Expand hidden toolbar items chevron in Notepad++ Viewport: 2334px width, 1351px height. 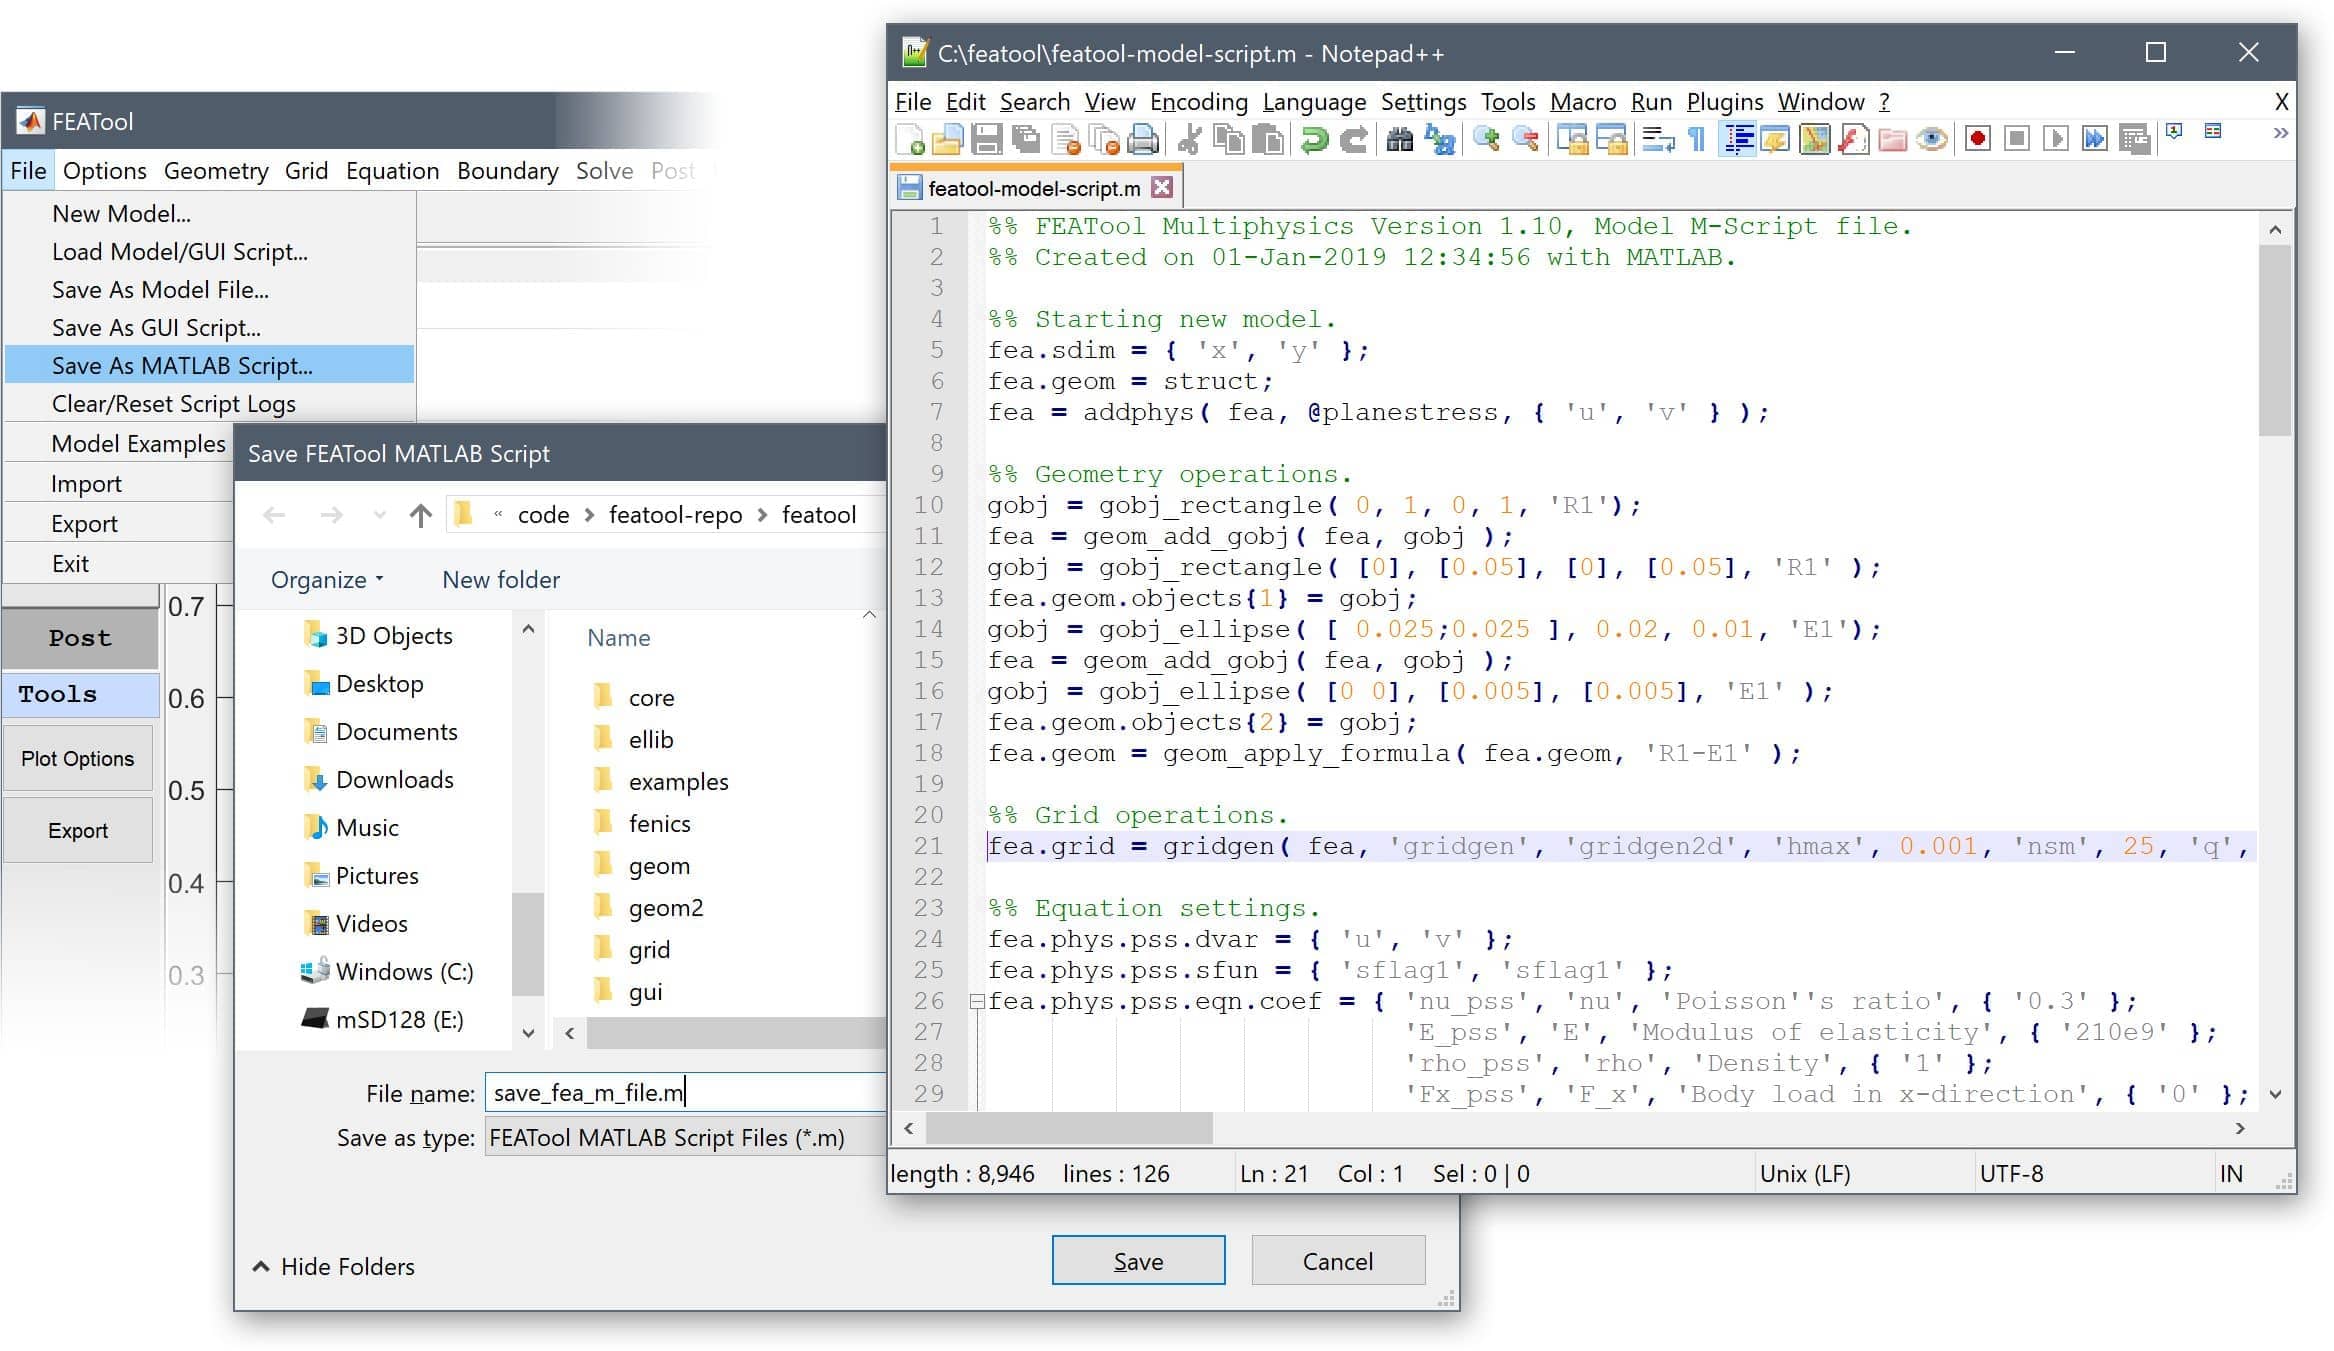click(x=2280, y=133)
